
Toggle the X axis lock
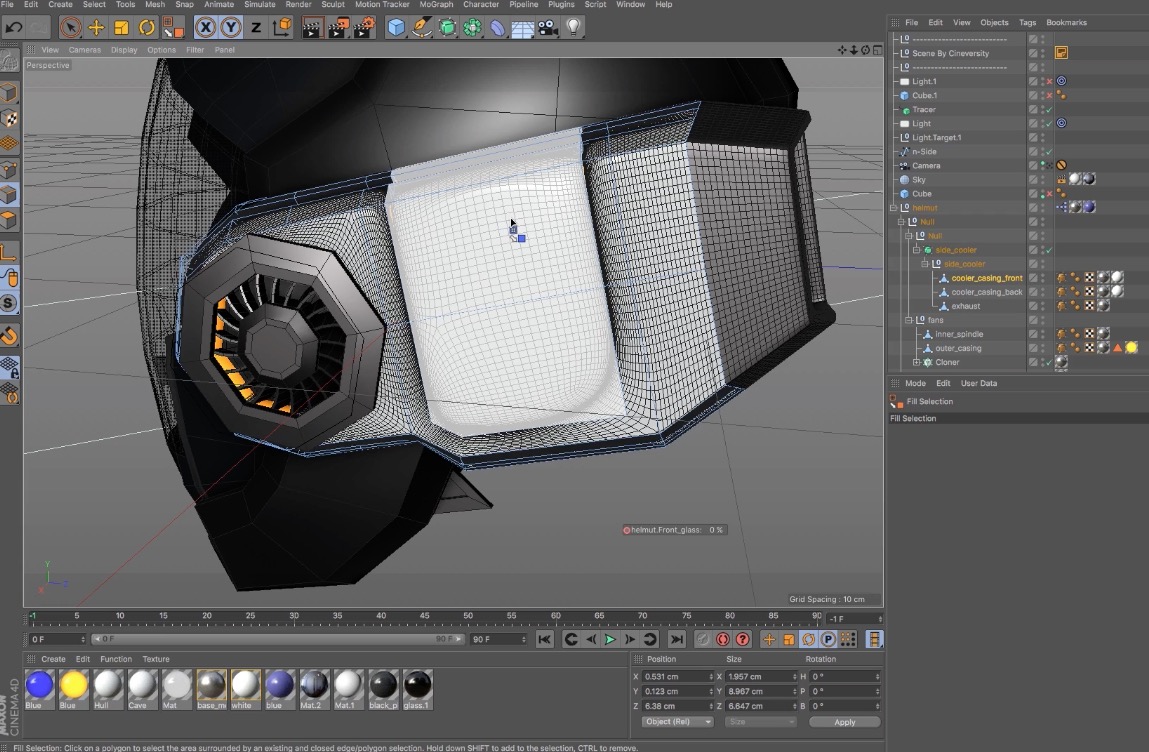coord(205,27)
